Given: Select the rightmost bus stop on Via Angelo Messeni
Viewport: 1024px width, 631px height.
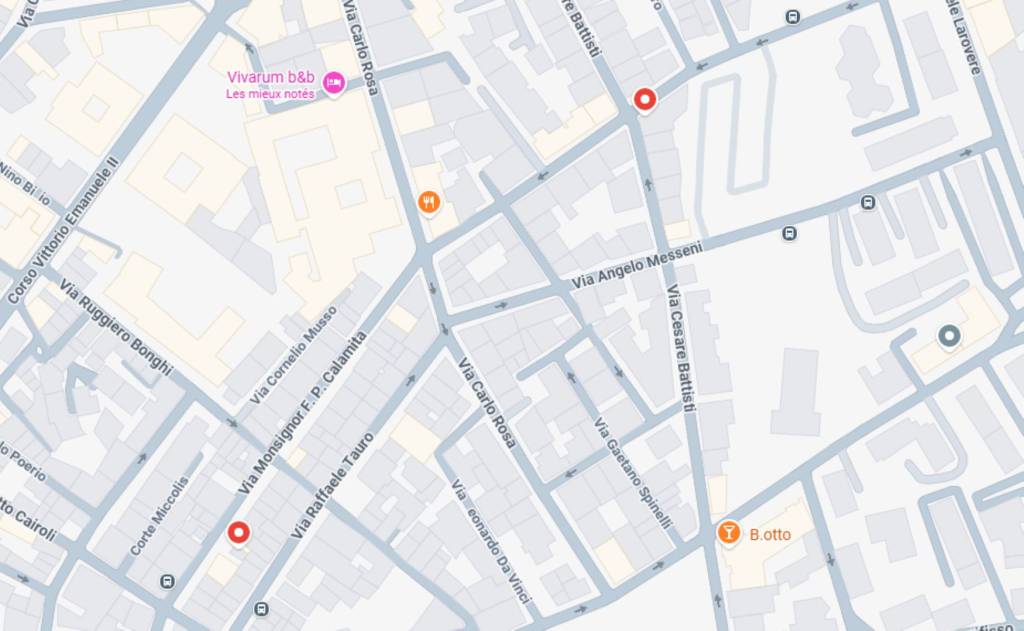Looking at the screenshot, I should pyautogui.click(x=867, y=202).
